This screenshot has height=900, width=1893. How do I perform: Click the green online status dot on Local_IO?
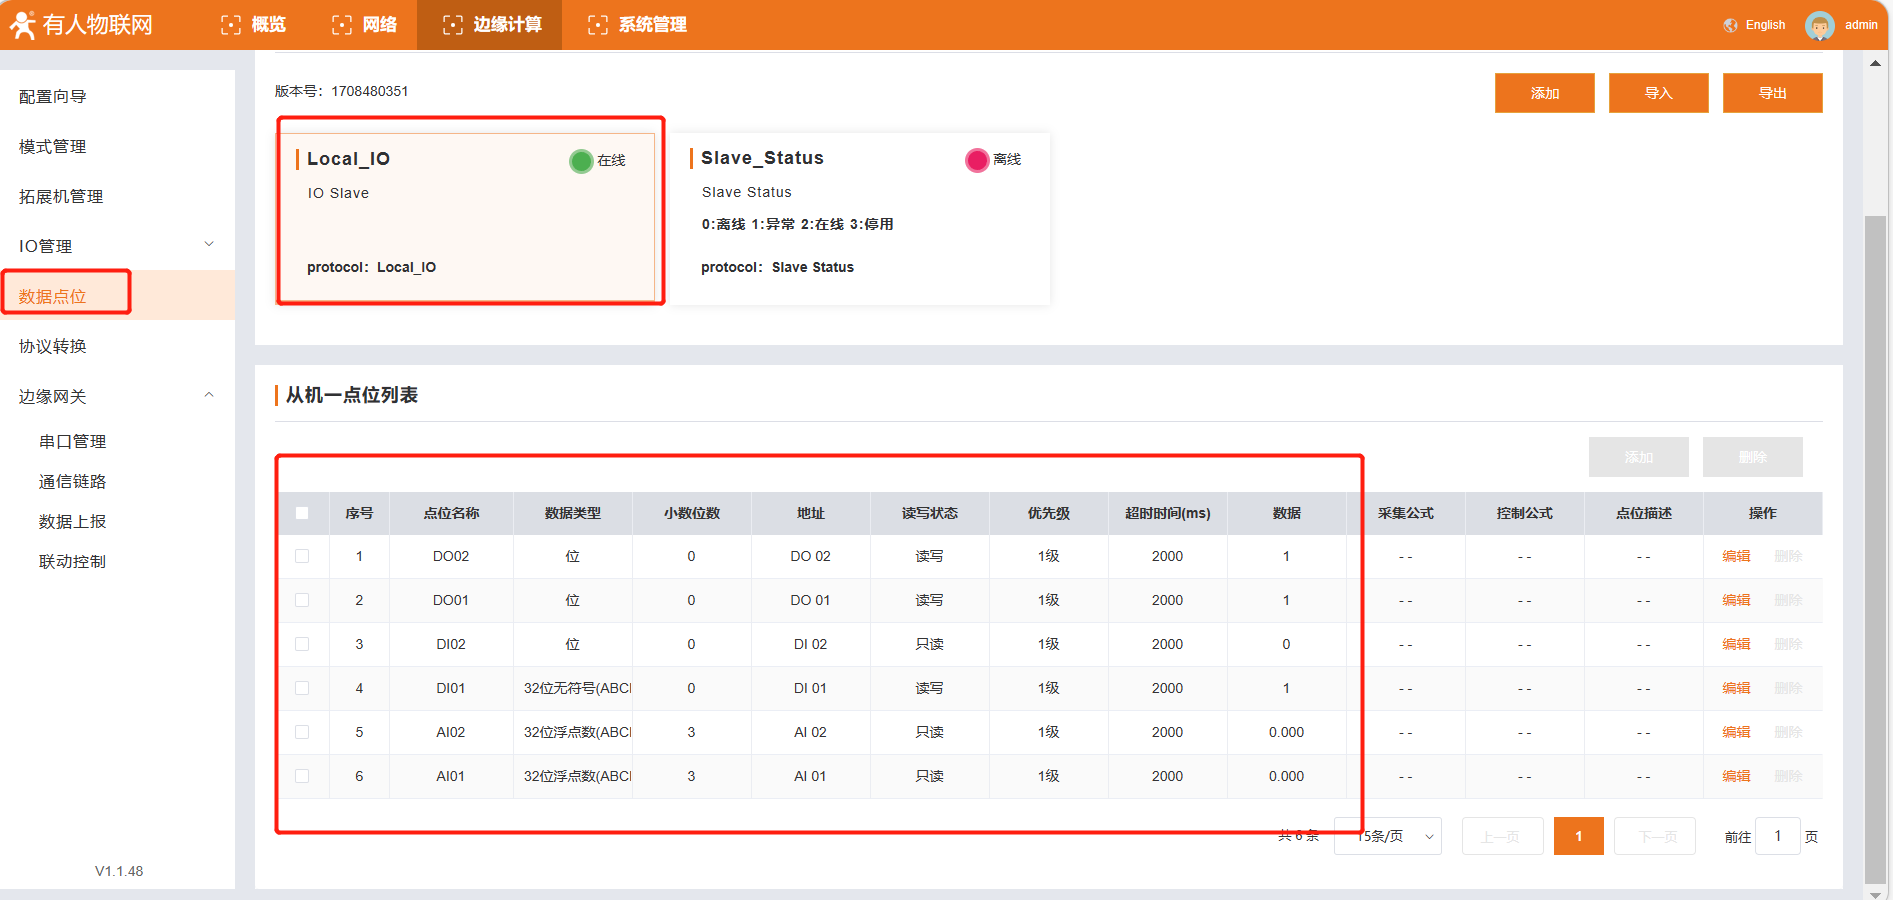pyautogui.click(x=581, y=161)
